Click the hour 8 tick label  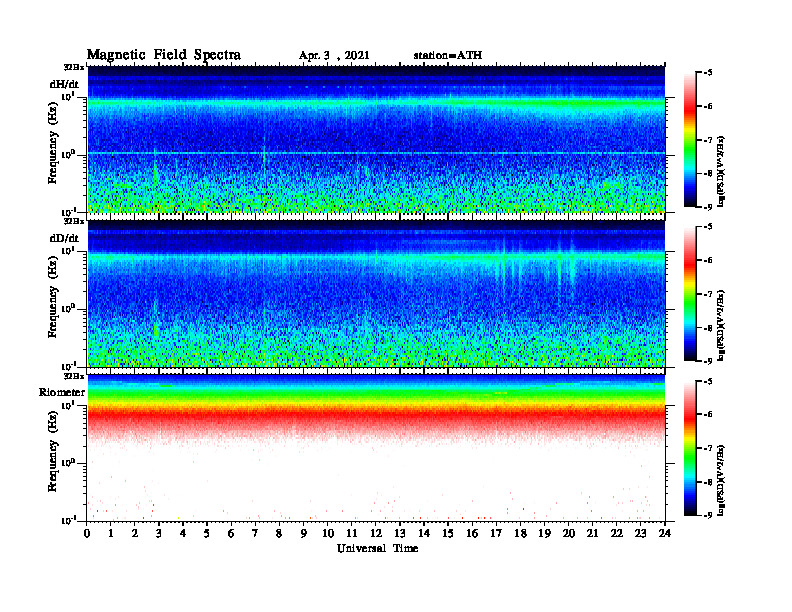tap(279, 534)
